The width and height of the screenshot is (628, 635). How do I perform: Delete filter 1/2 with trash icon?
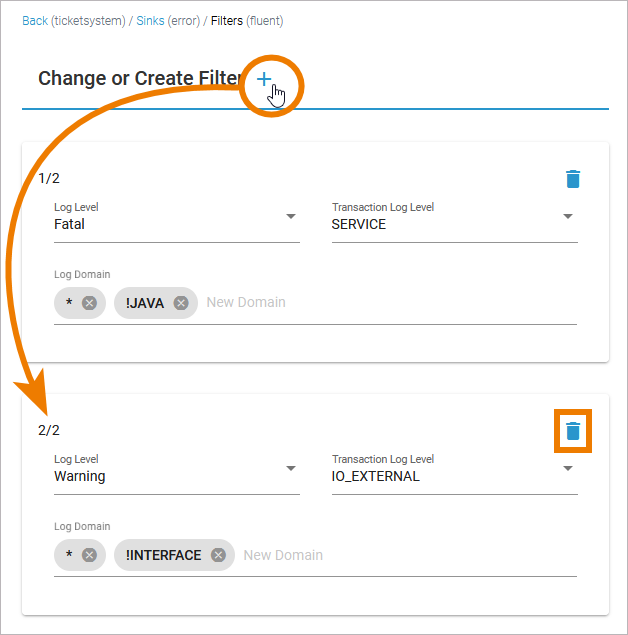[573, 179]
